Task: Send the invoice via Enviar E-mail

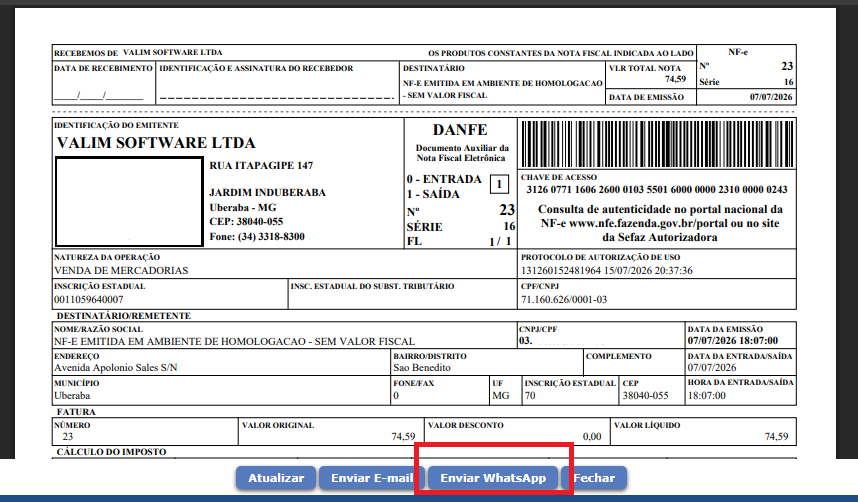Action: point(372,478)
